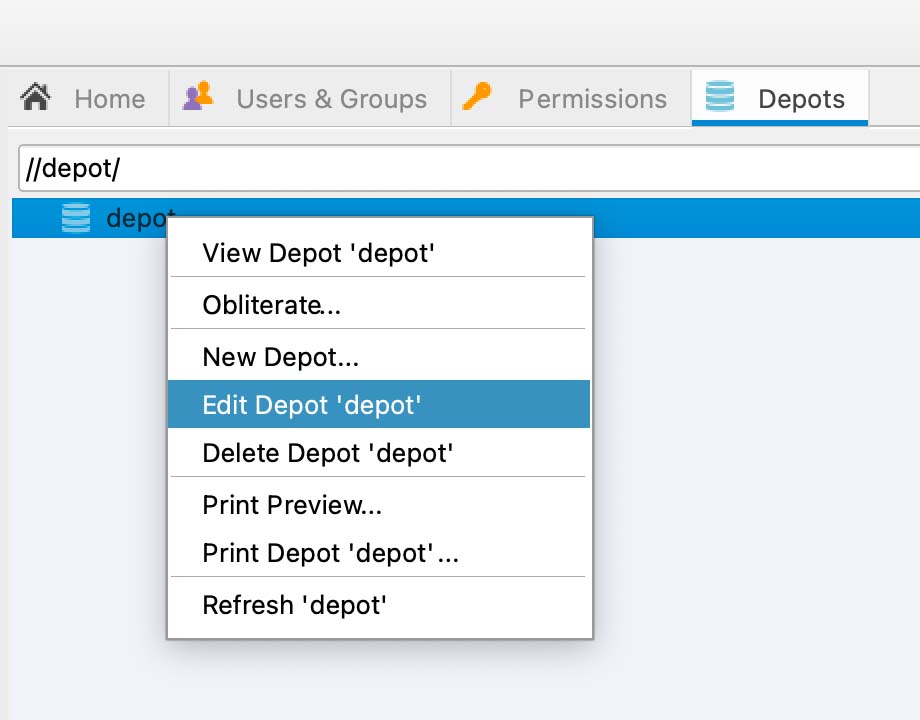Click the Home house icon
This screenshot has width=920, height=720.
(x=36, y=97)
